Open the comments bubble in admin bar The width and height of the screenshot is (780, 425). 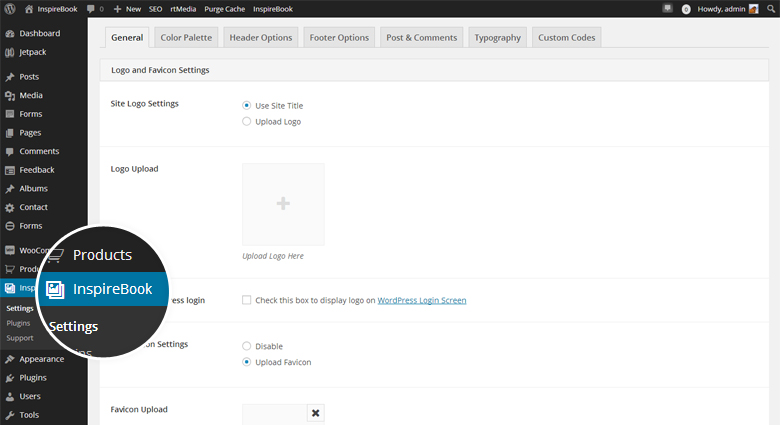point(91,9)
